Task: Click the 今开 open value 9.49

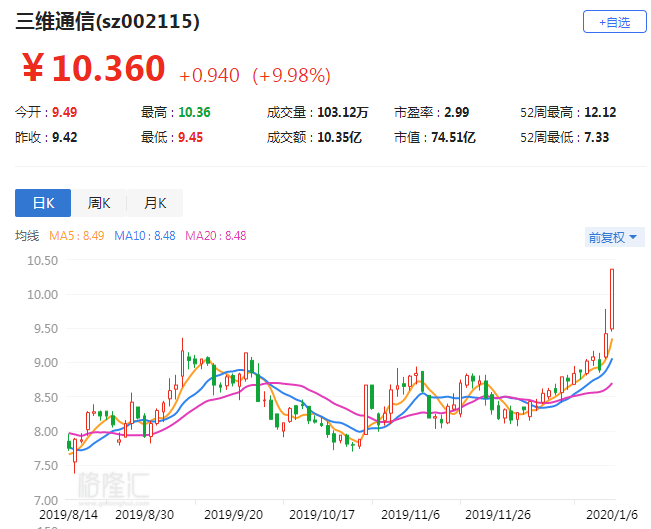Action: coord(64,112)
